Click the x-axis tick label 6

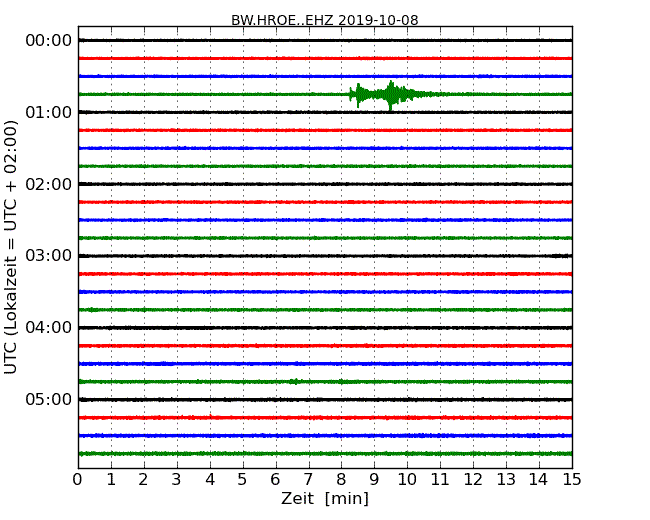pos(275,480)
